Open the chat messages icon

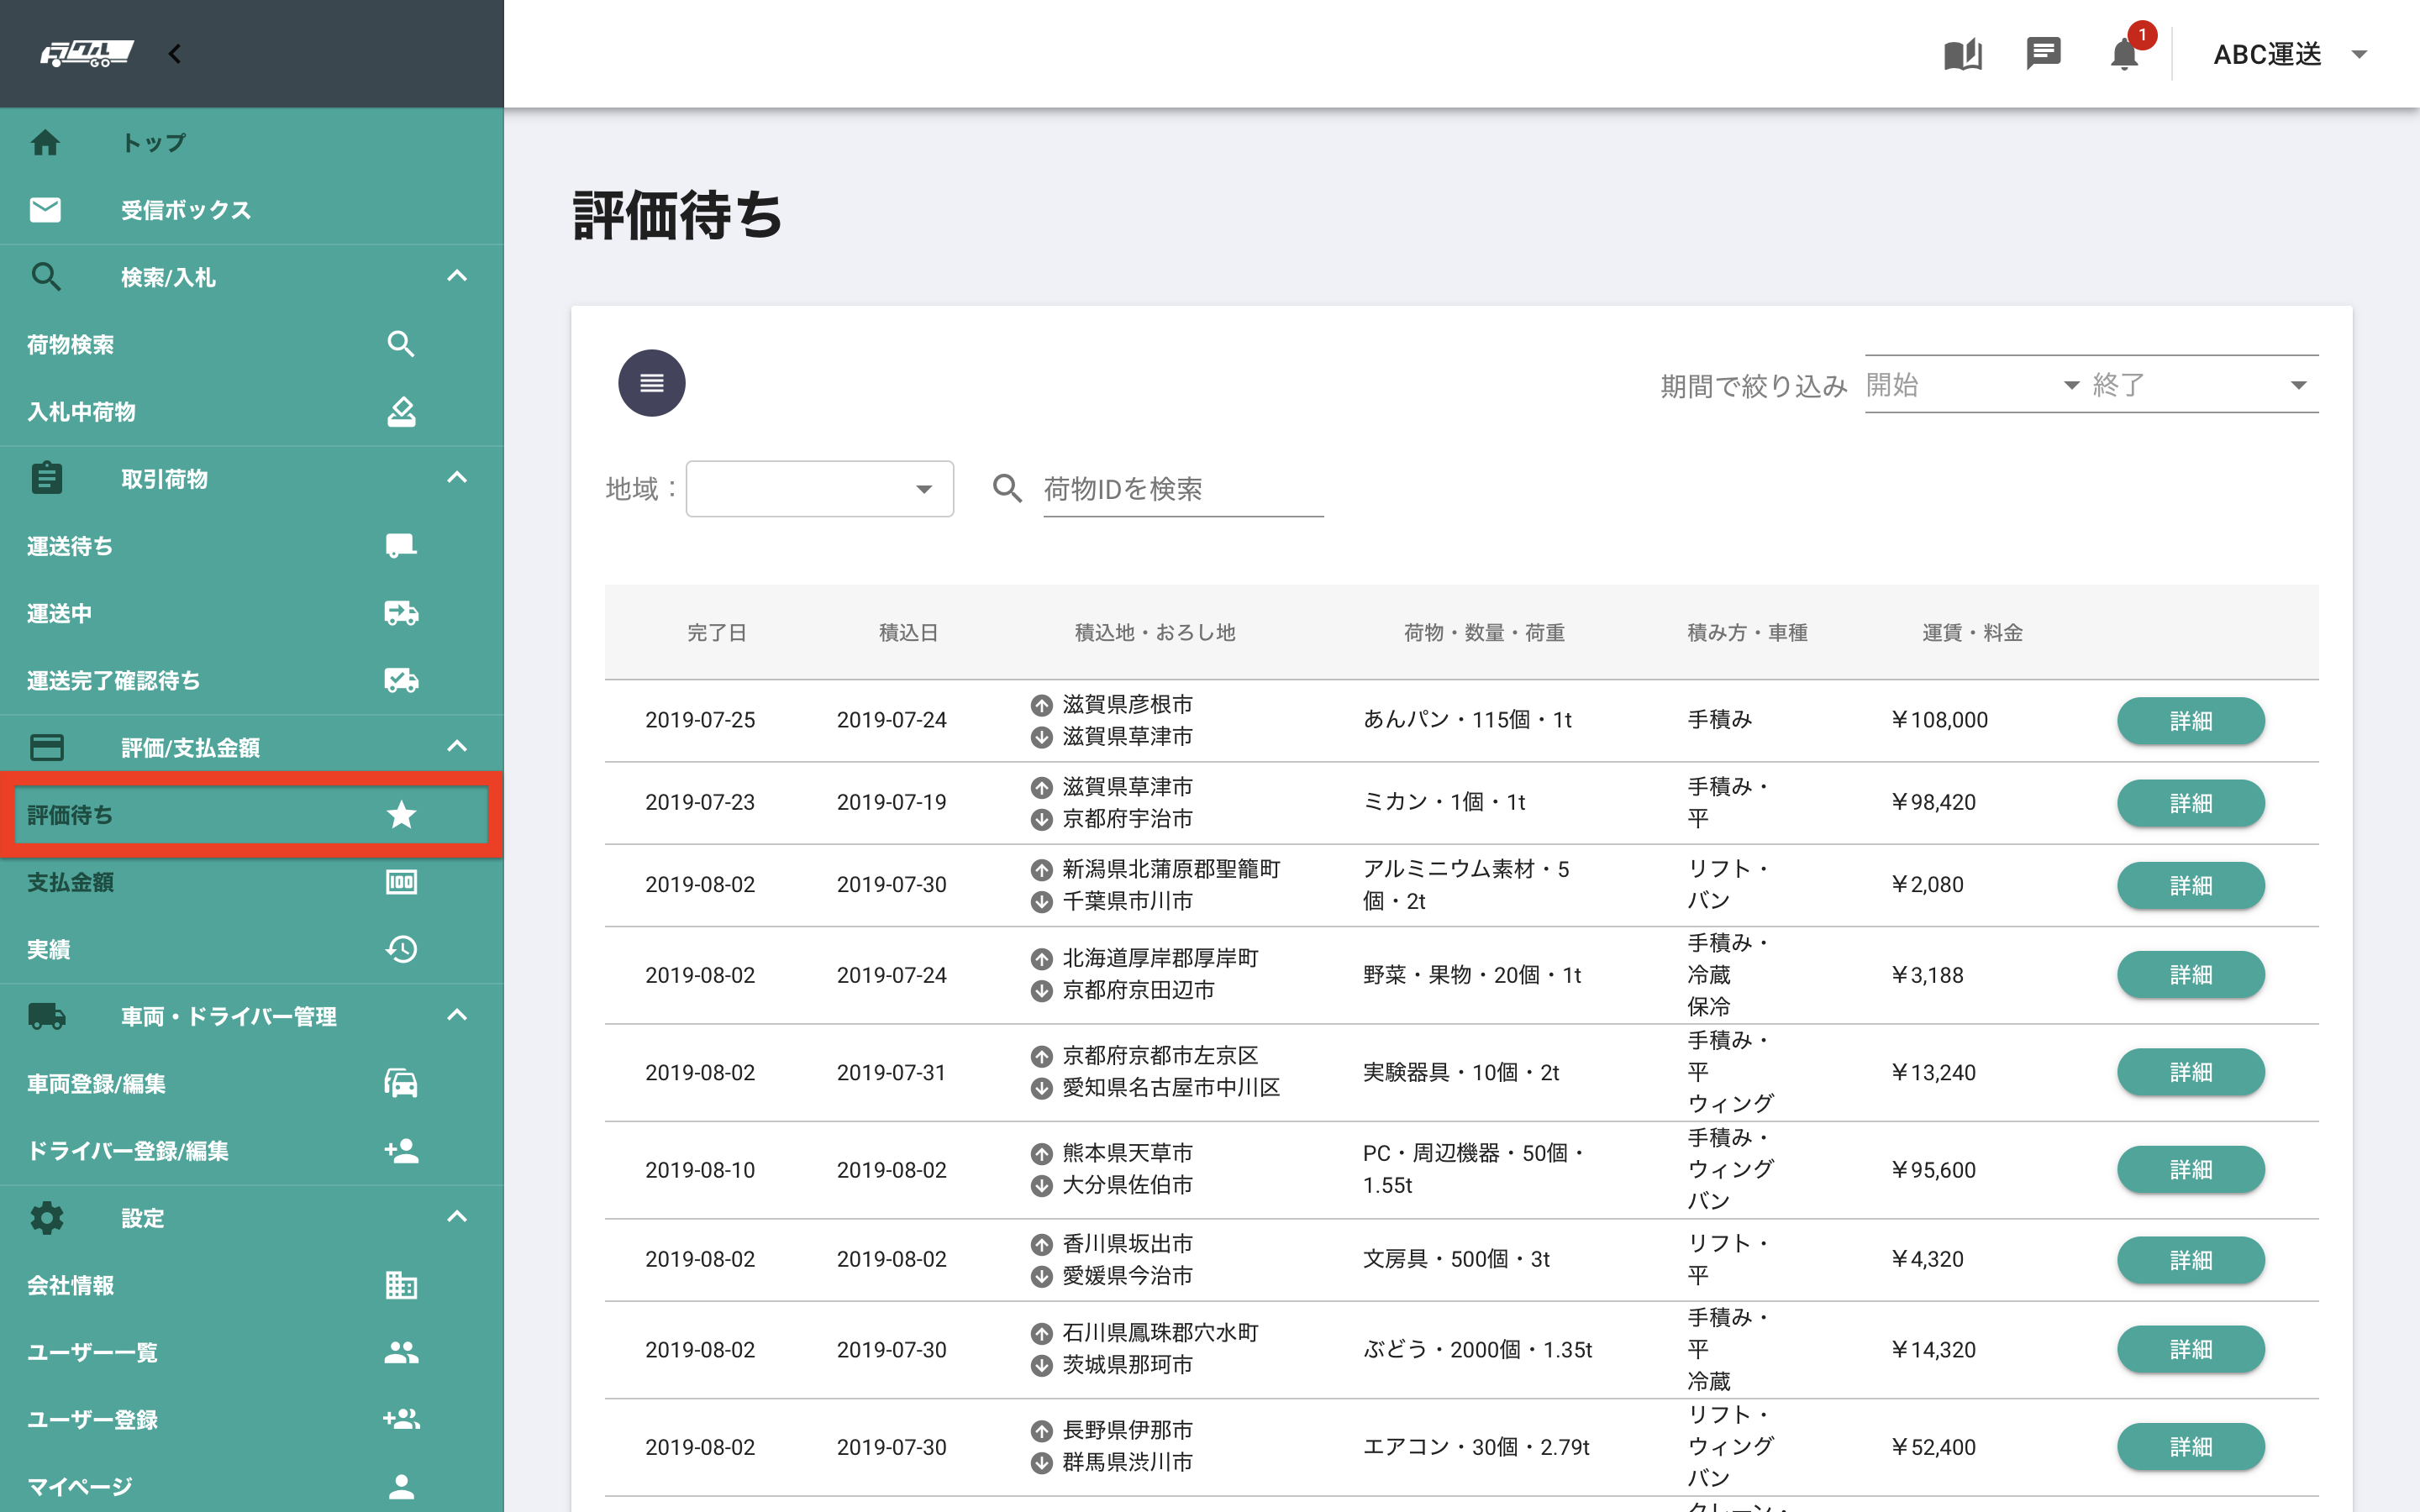coord(2043,53)
